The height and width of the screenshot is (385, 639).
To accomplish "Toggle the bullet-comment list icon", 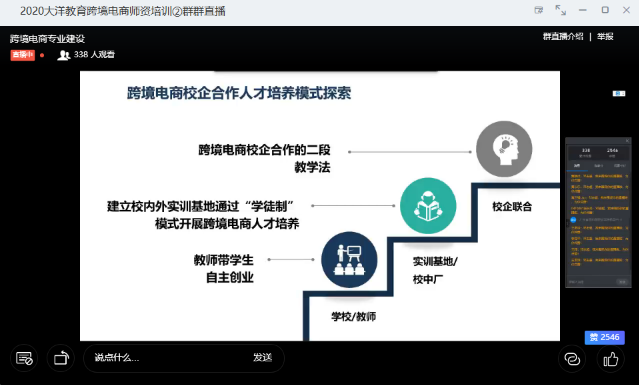I will pyautogui.click(x=24, y=358).
